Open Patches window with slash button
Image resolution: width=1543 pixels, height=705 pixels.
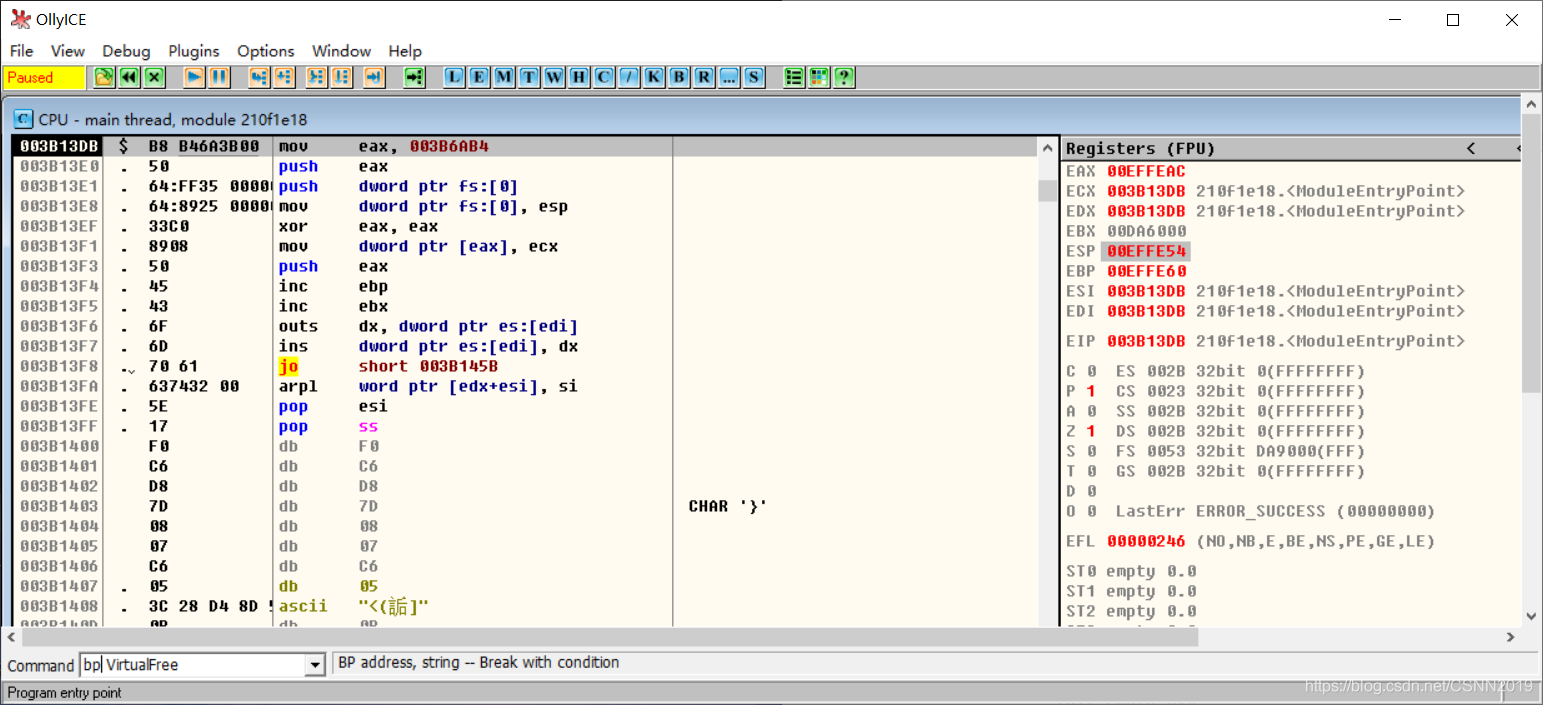[x=630, y=77]
